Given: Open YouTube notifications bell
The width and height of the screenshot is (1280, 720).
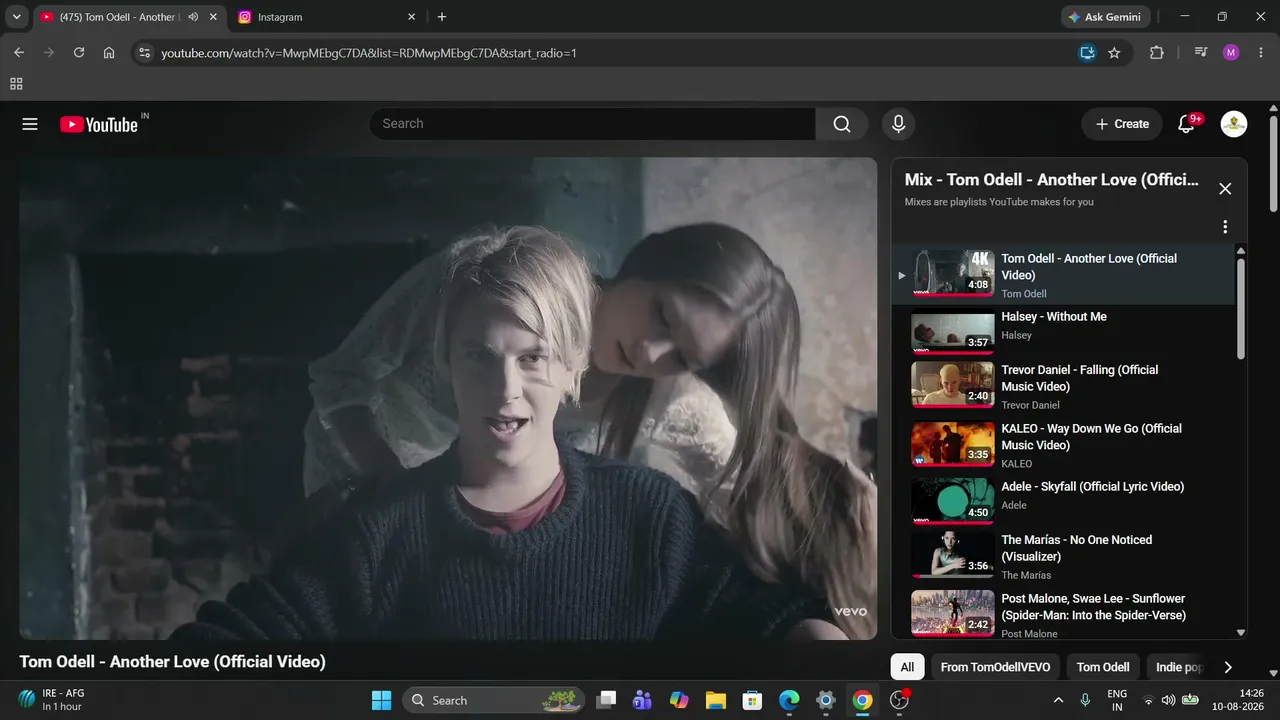Looking at the screenshot, I should [1187, 124].
